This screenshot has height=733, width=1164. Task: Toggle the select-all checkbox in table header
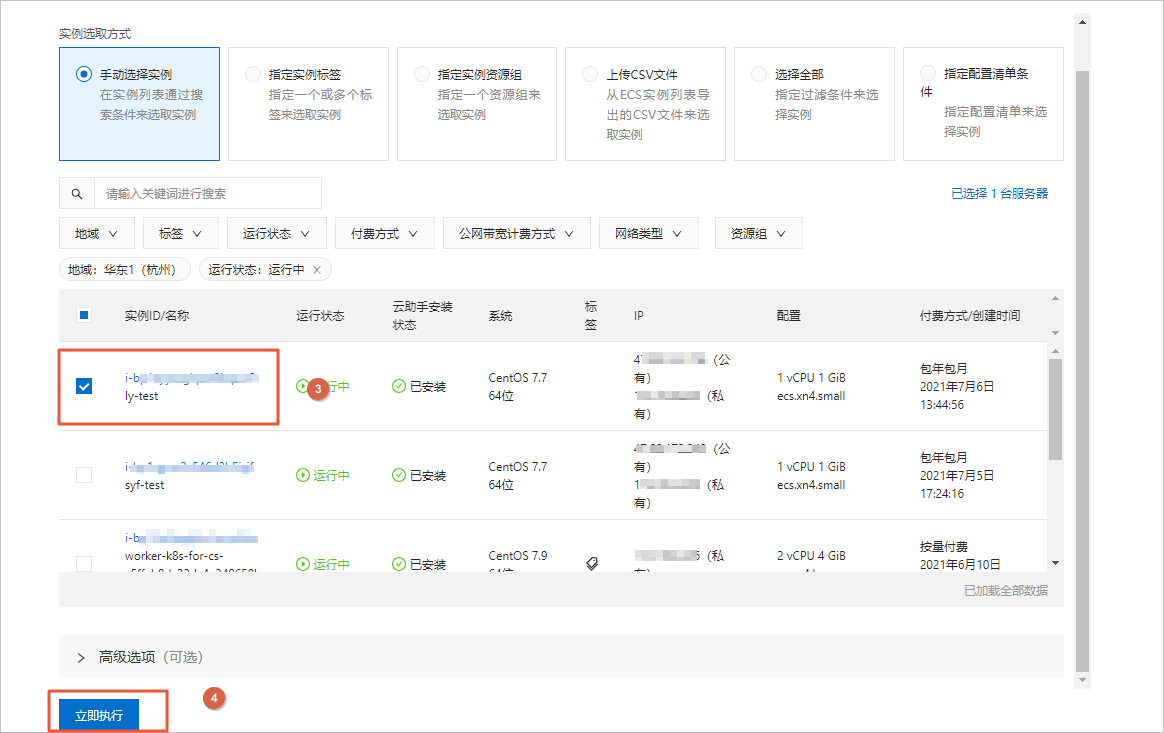pyautogui.click(x=84, y=316)
